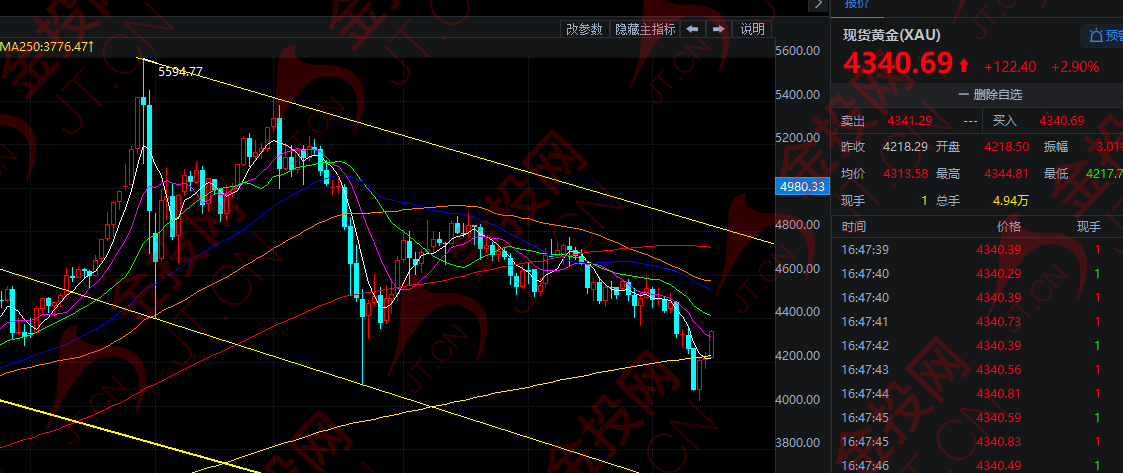Hide the main indicator (隐藏主指标)
This screenshot has height=473, width=1123.
coord(645,29)
